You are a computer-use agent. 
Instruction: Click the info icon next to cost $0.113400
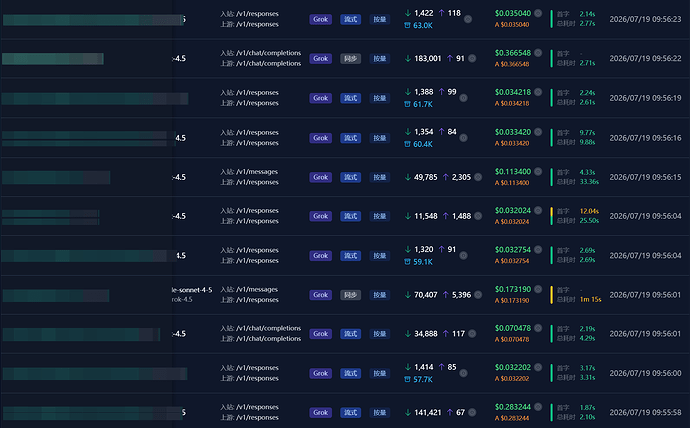click(x=538, y=171)
